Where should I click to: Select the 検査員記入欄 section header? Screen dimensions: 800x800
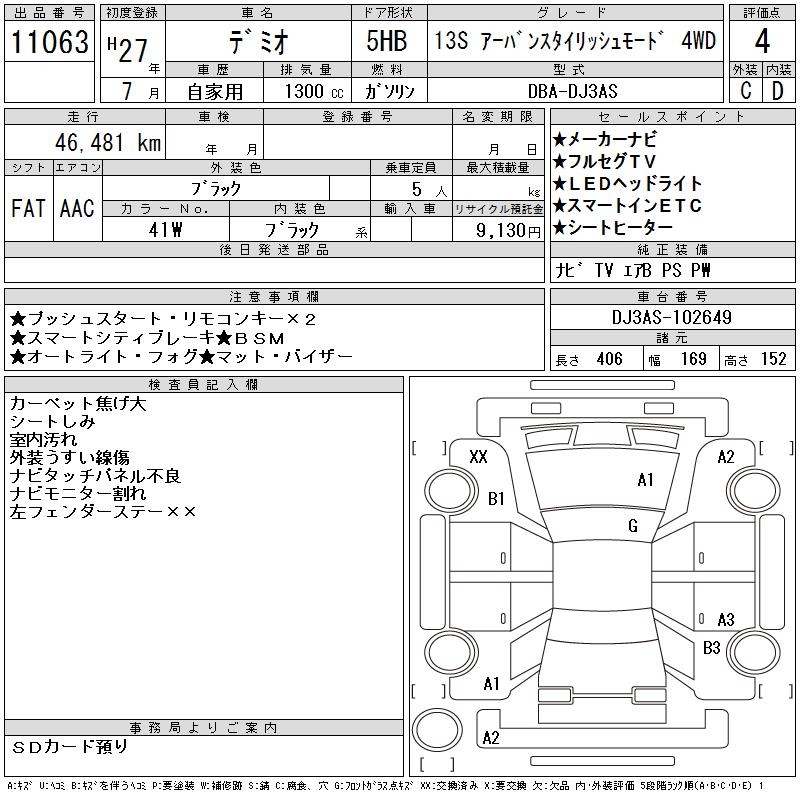click(203, 385)
